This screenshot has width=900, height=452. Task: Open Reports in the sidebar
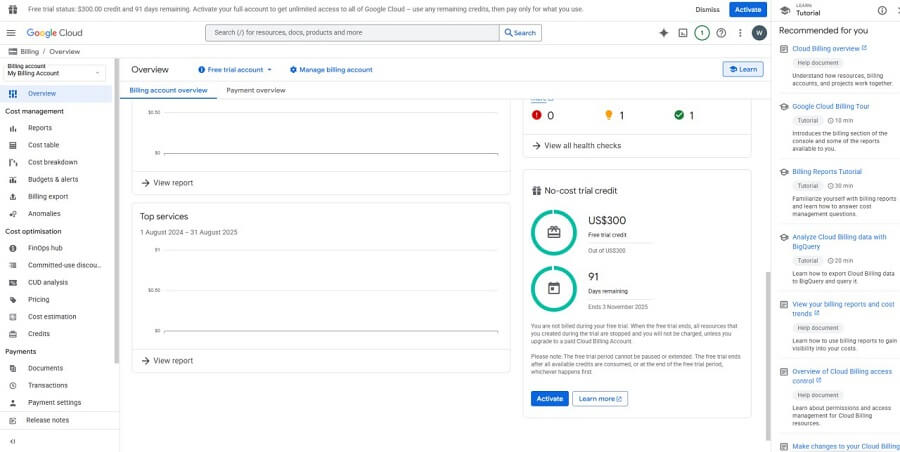coord(40,128)
